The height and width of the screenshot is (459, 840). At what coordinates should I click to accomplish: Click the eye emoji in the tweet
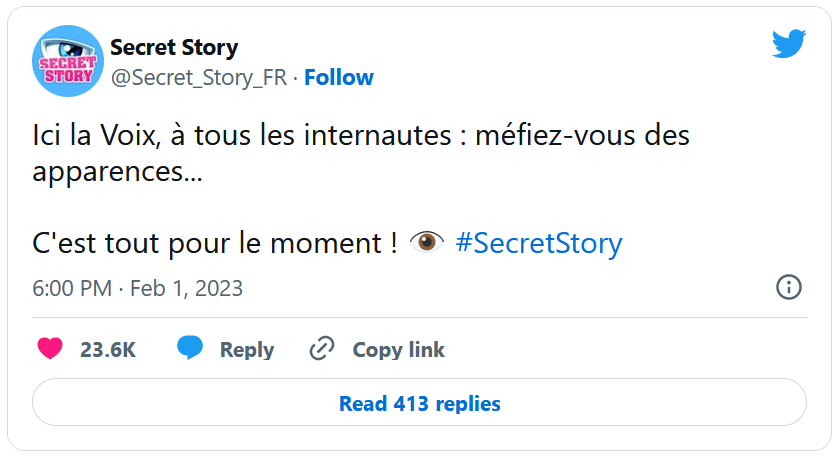tap(427, 243)
